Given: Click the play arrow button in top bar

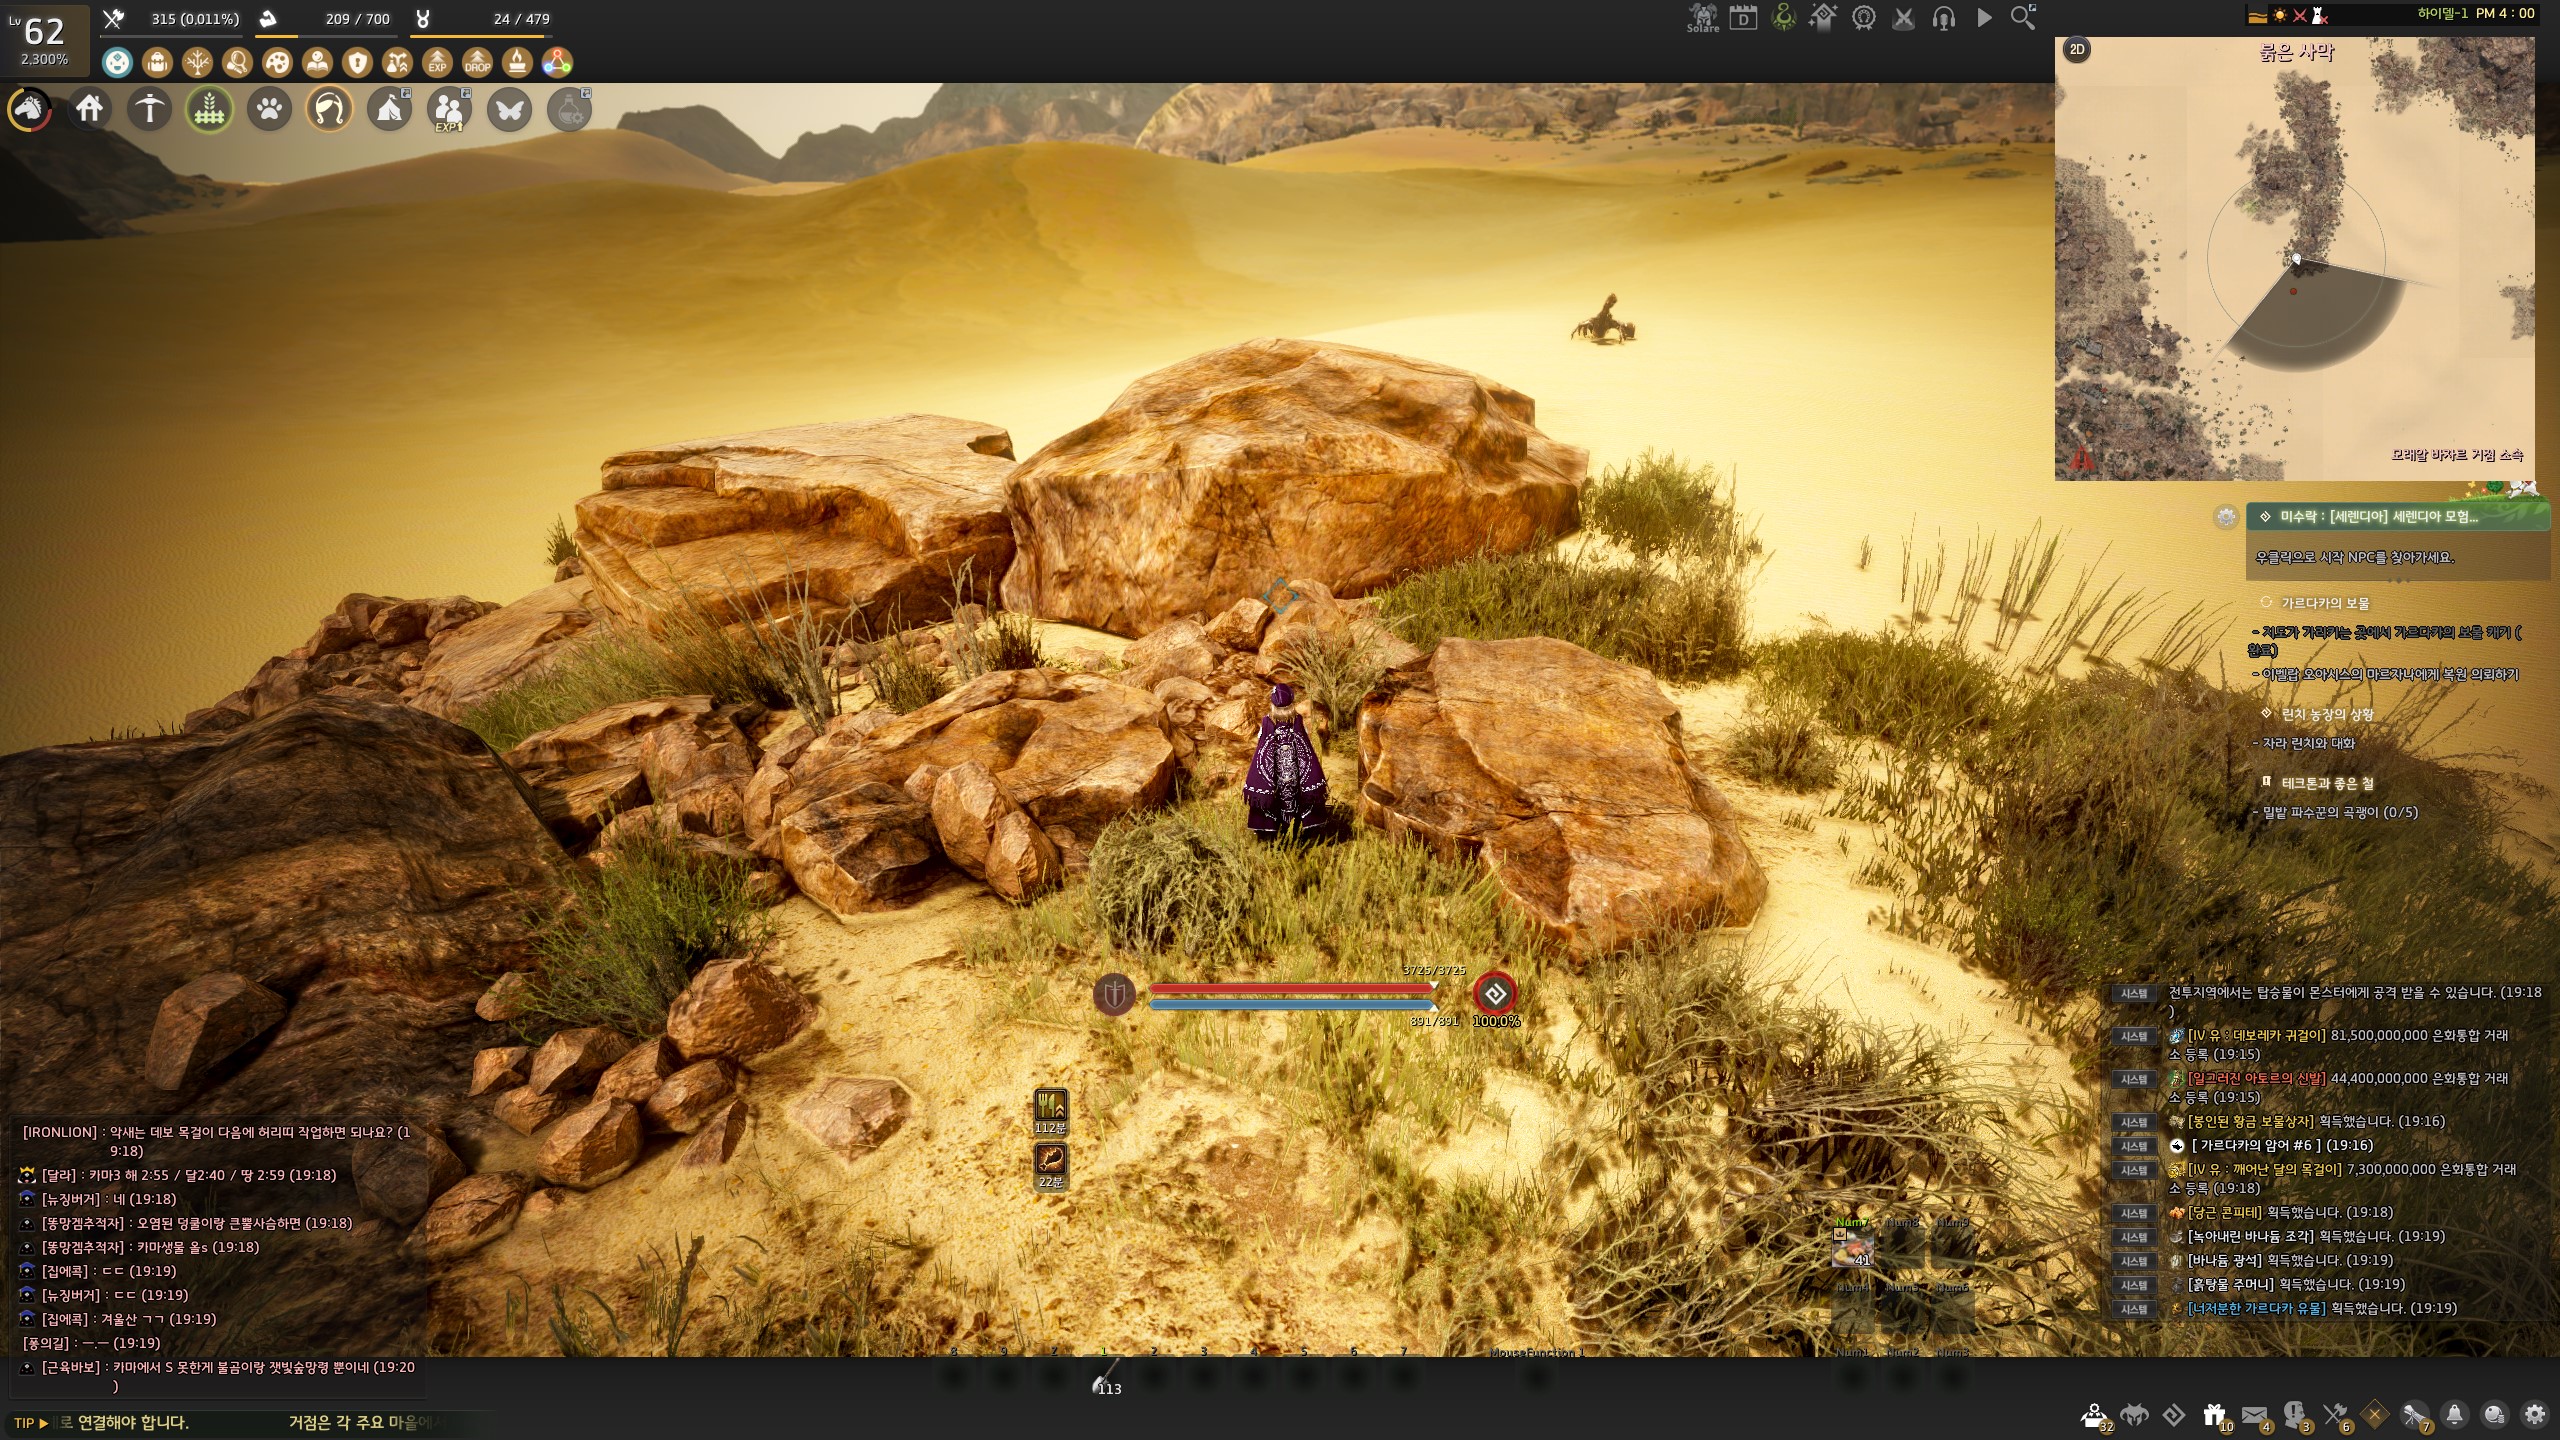Looking at the screenshot, I should (1984, 18).
